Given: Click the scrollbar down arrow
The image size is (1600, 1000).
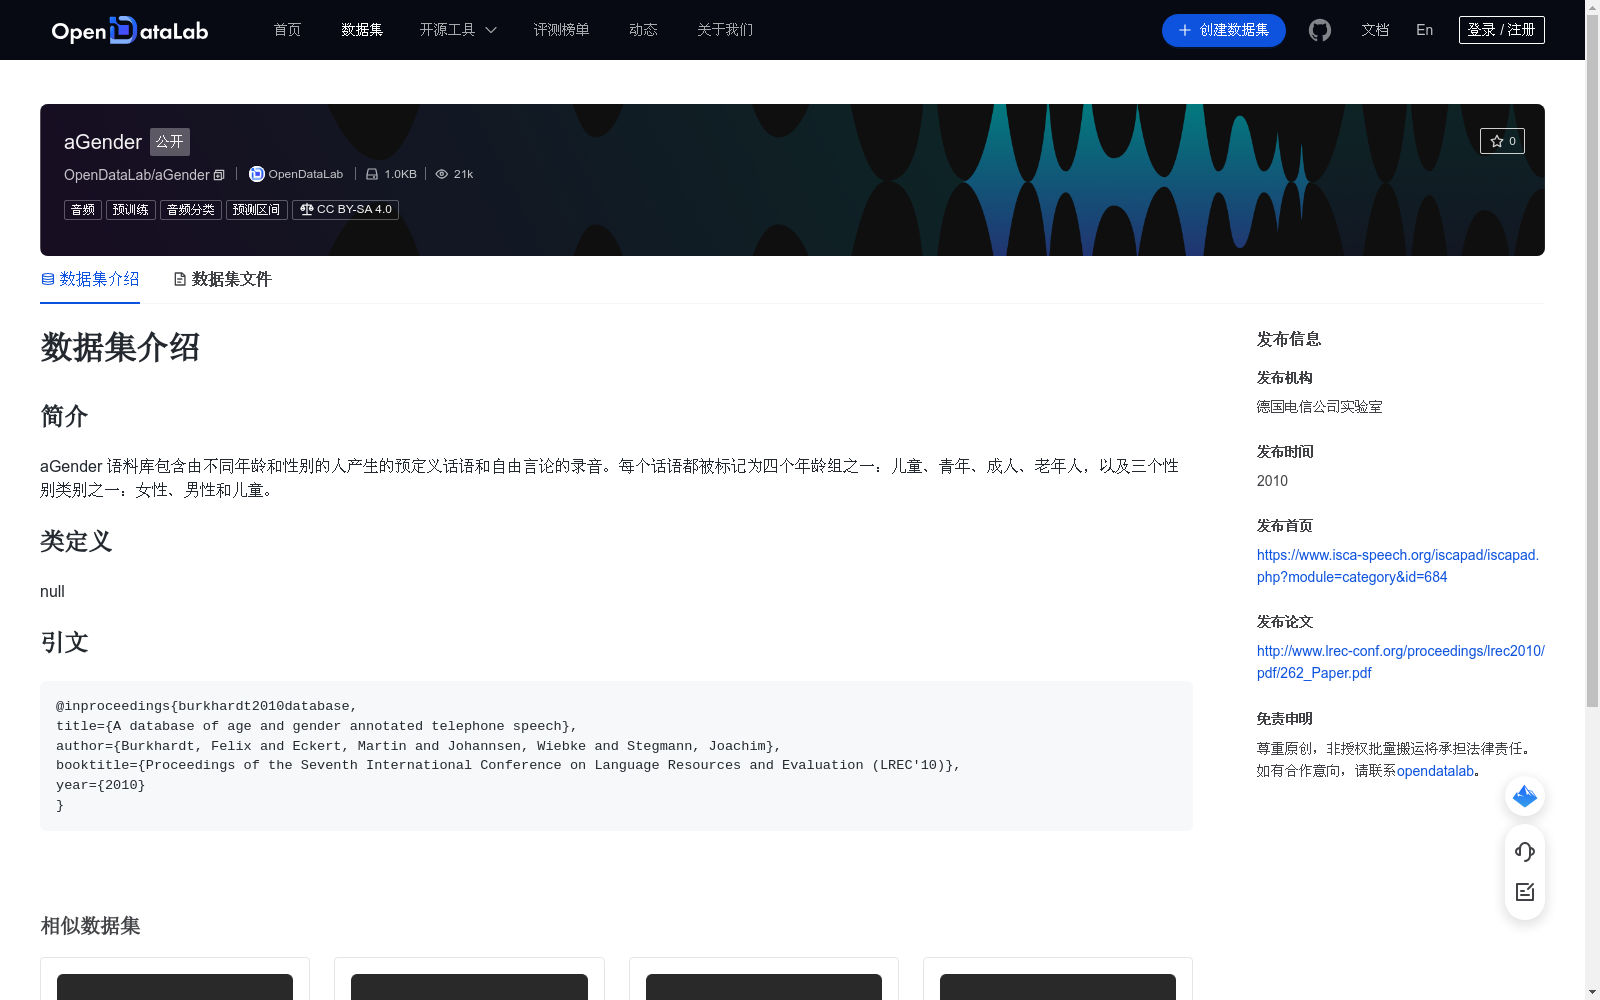Looking at the screenshot, I should click(1592, 992).
